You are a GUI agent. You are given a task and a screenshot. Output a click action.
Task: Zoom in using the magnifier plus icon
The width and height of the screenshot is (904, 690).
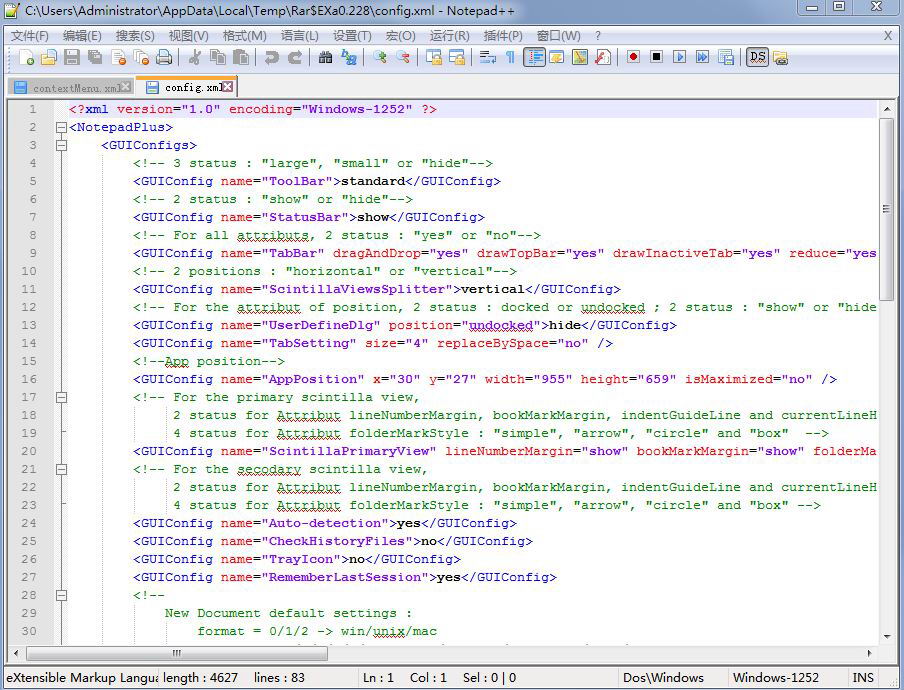(379, 57)
